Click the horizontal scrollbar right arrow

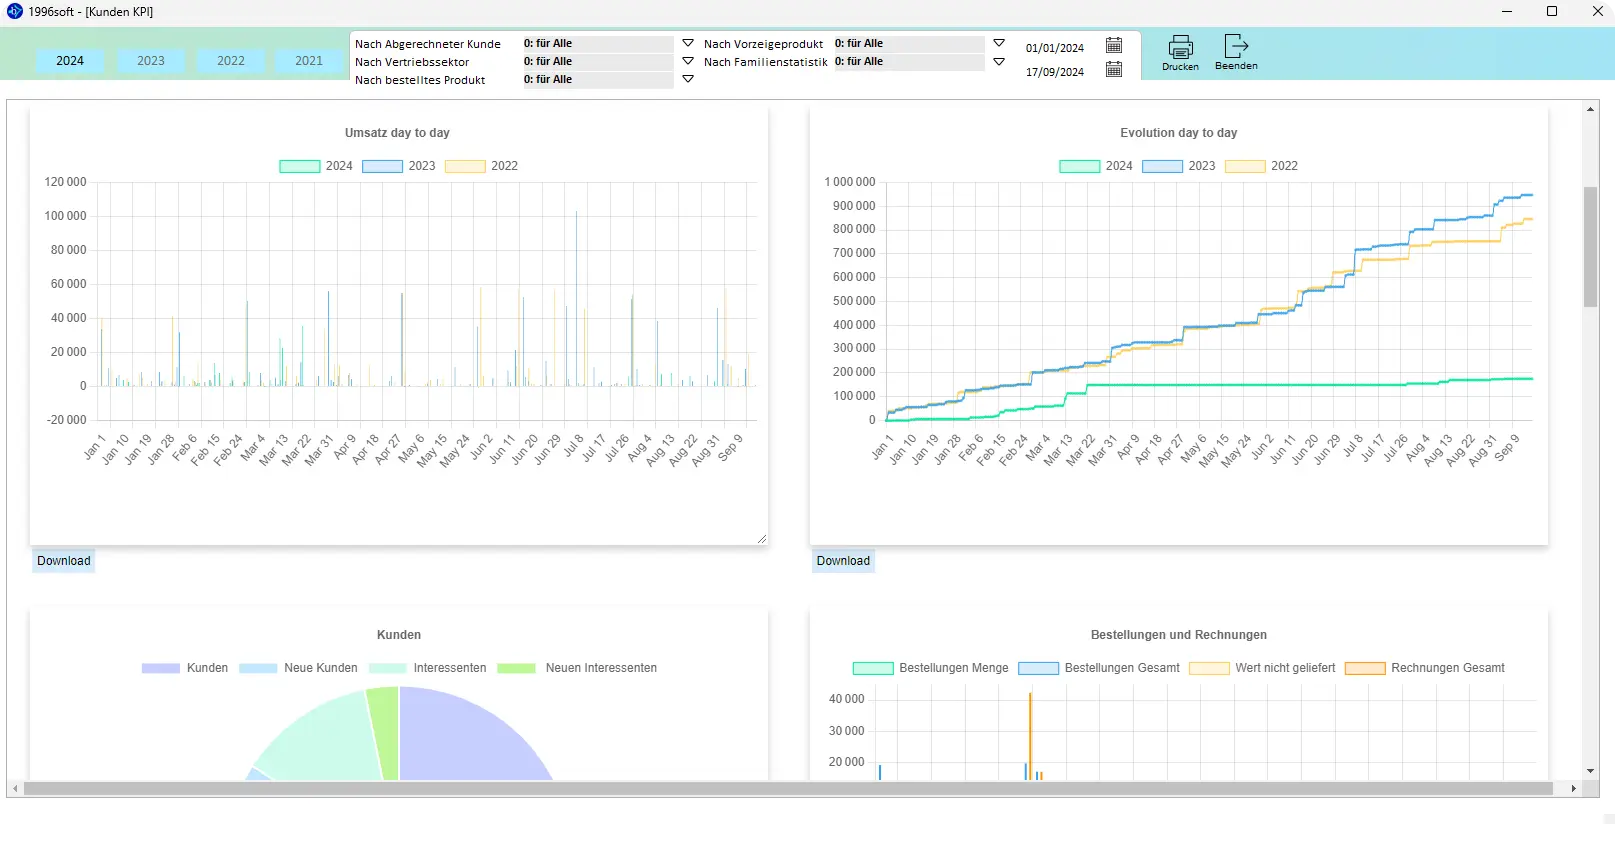tap(1573, 789)
